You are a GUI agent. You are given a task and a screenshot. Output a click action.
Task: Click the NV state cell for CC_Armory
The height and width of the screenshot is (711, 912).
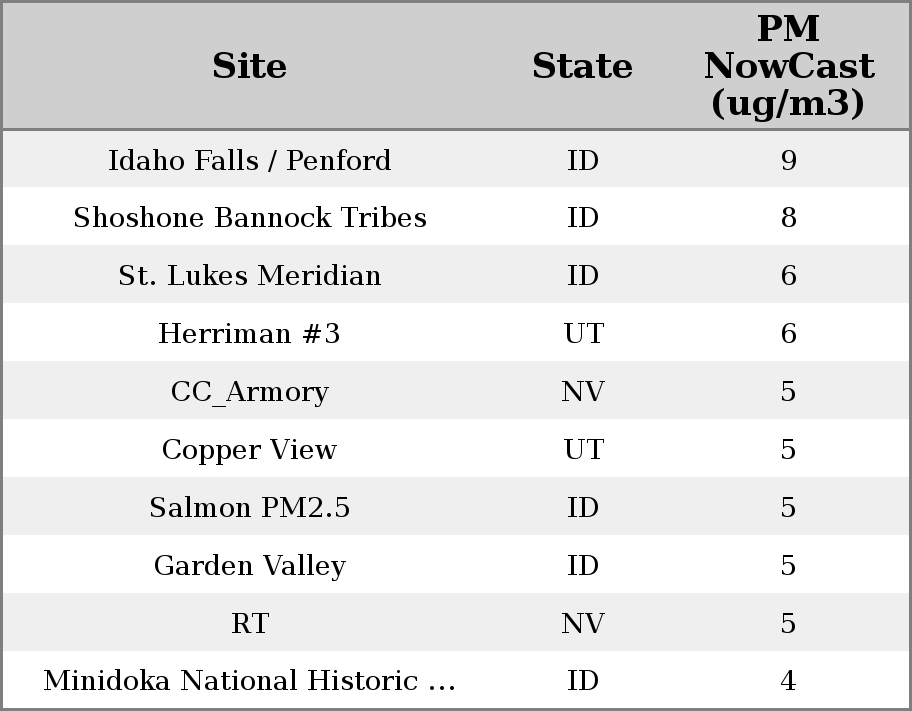[583, 392]
